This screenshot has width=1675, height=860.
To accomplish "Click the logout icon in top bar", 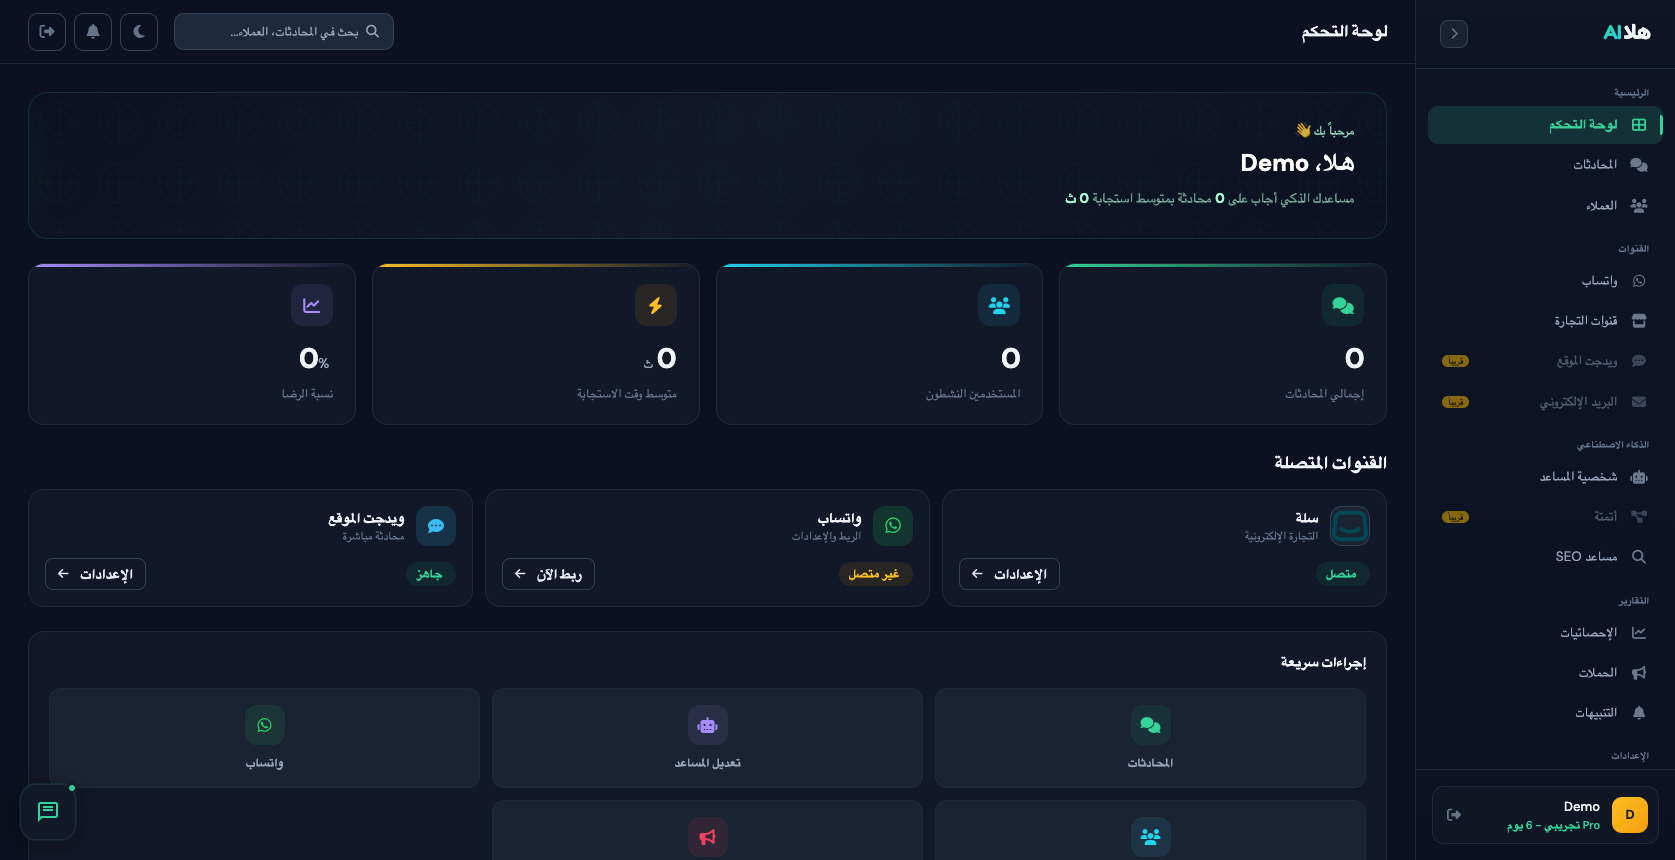I will 47,32.
